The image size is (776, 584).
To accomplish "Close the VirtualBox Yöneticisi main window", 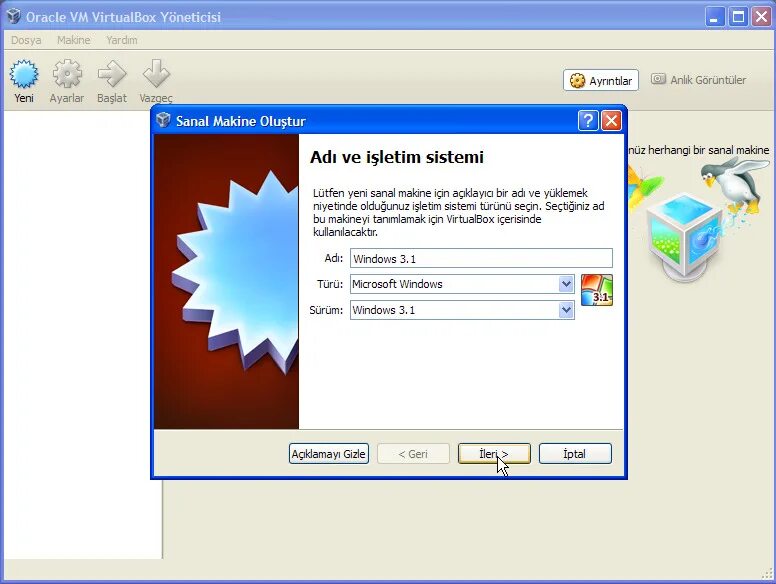I will (x=762, y=17).
